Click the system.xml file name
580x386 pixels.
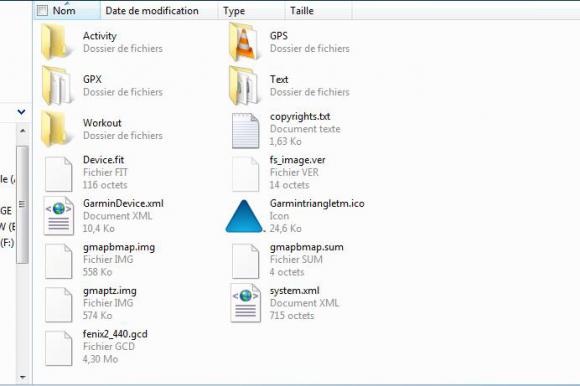[x=294, y=291]
